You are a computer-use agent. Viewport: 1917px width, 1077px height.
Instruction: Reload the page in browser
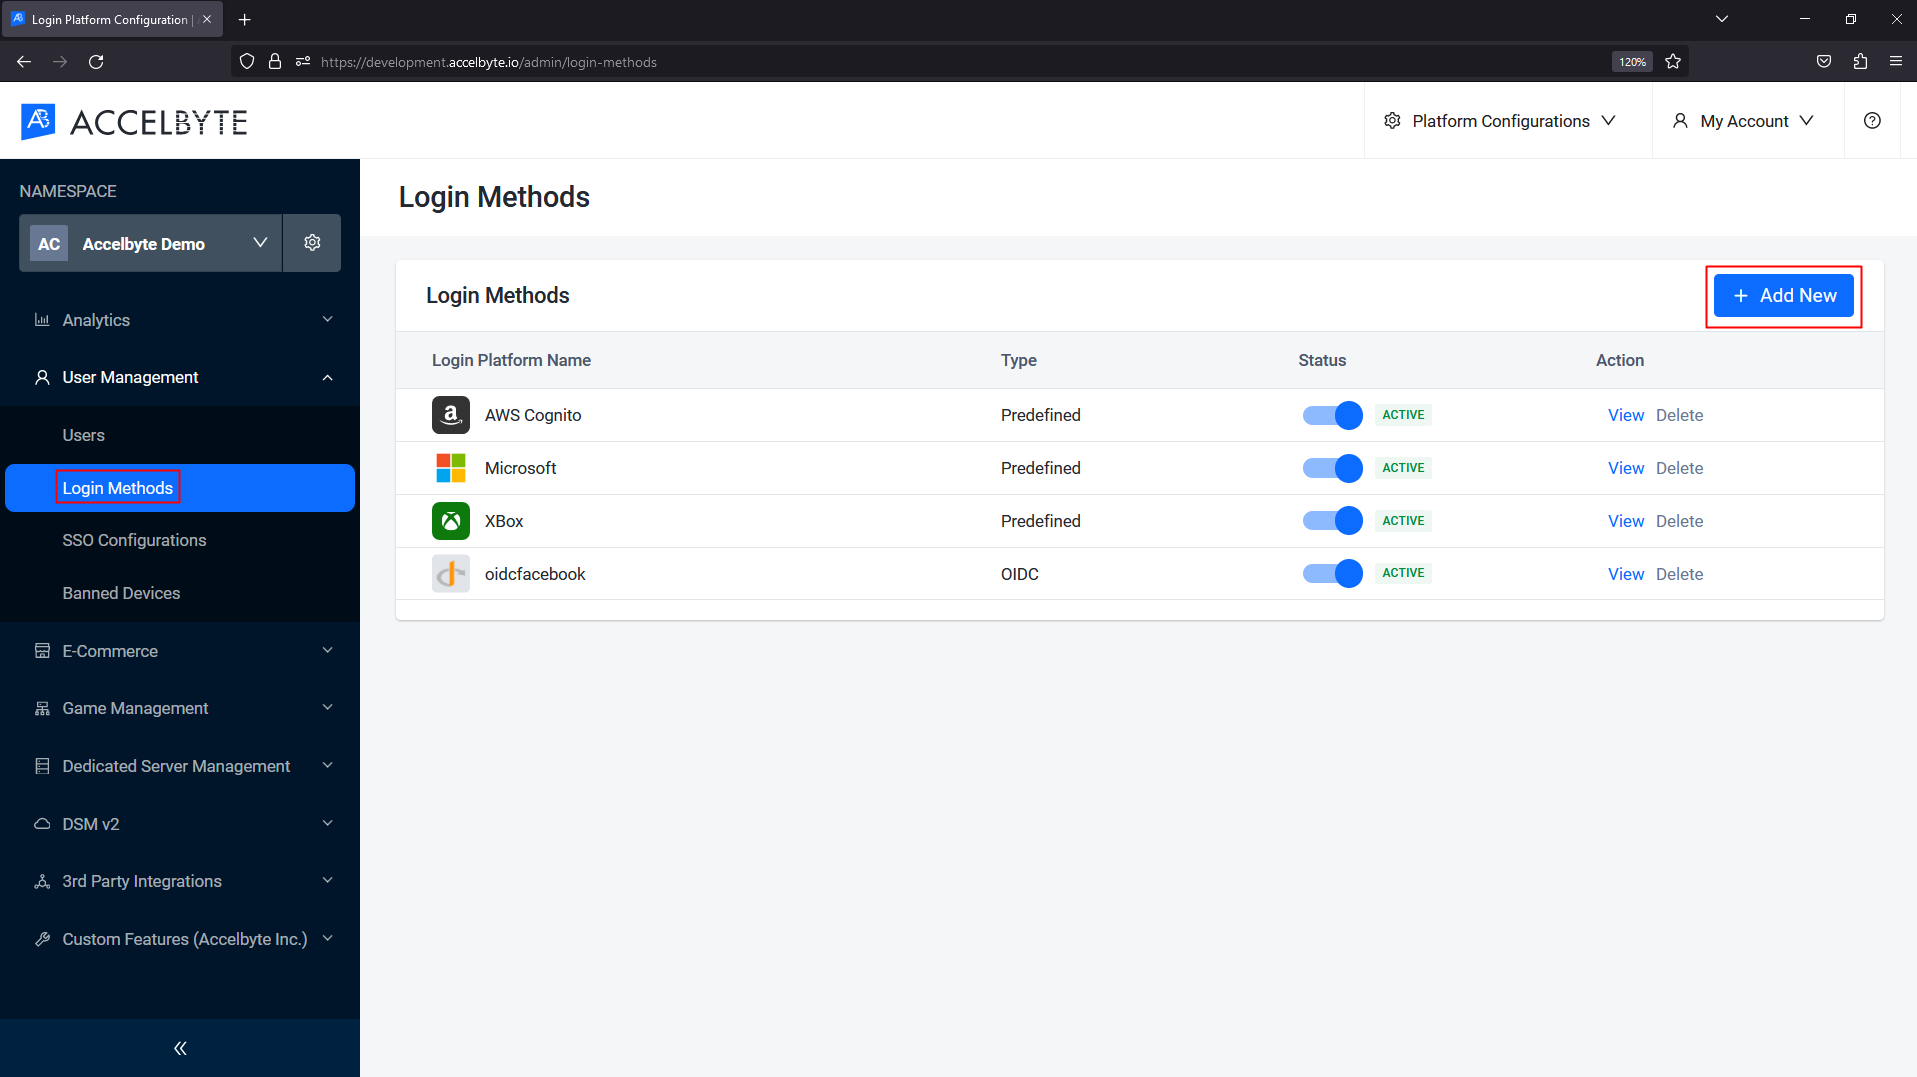tap(96, 62)
